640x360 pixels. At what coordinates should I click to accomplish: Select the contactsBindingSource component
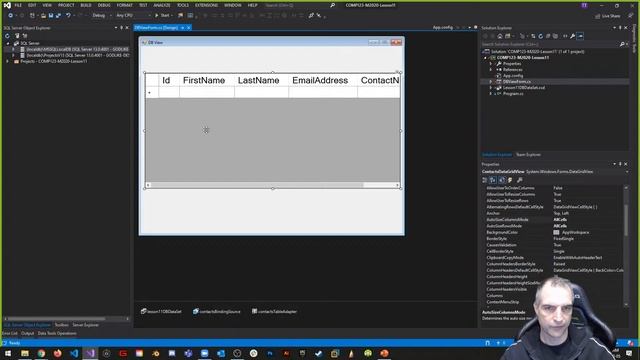[x=216, y=311]
